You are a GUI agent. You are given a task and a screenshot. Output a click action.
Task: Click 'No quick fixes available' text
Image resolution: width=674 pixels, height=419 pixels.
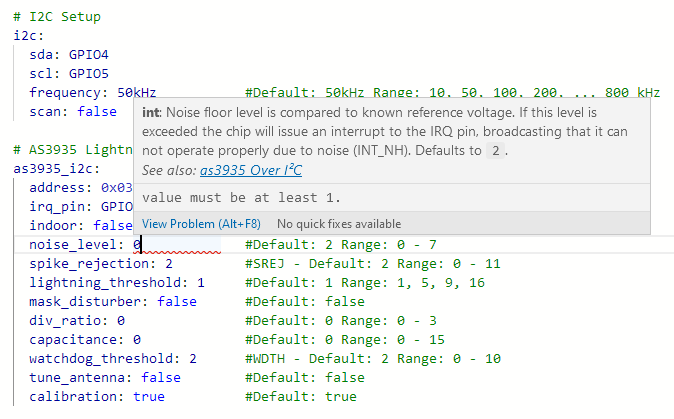339,224
